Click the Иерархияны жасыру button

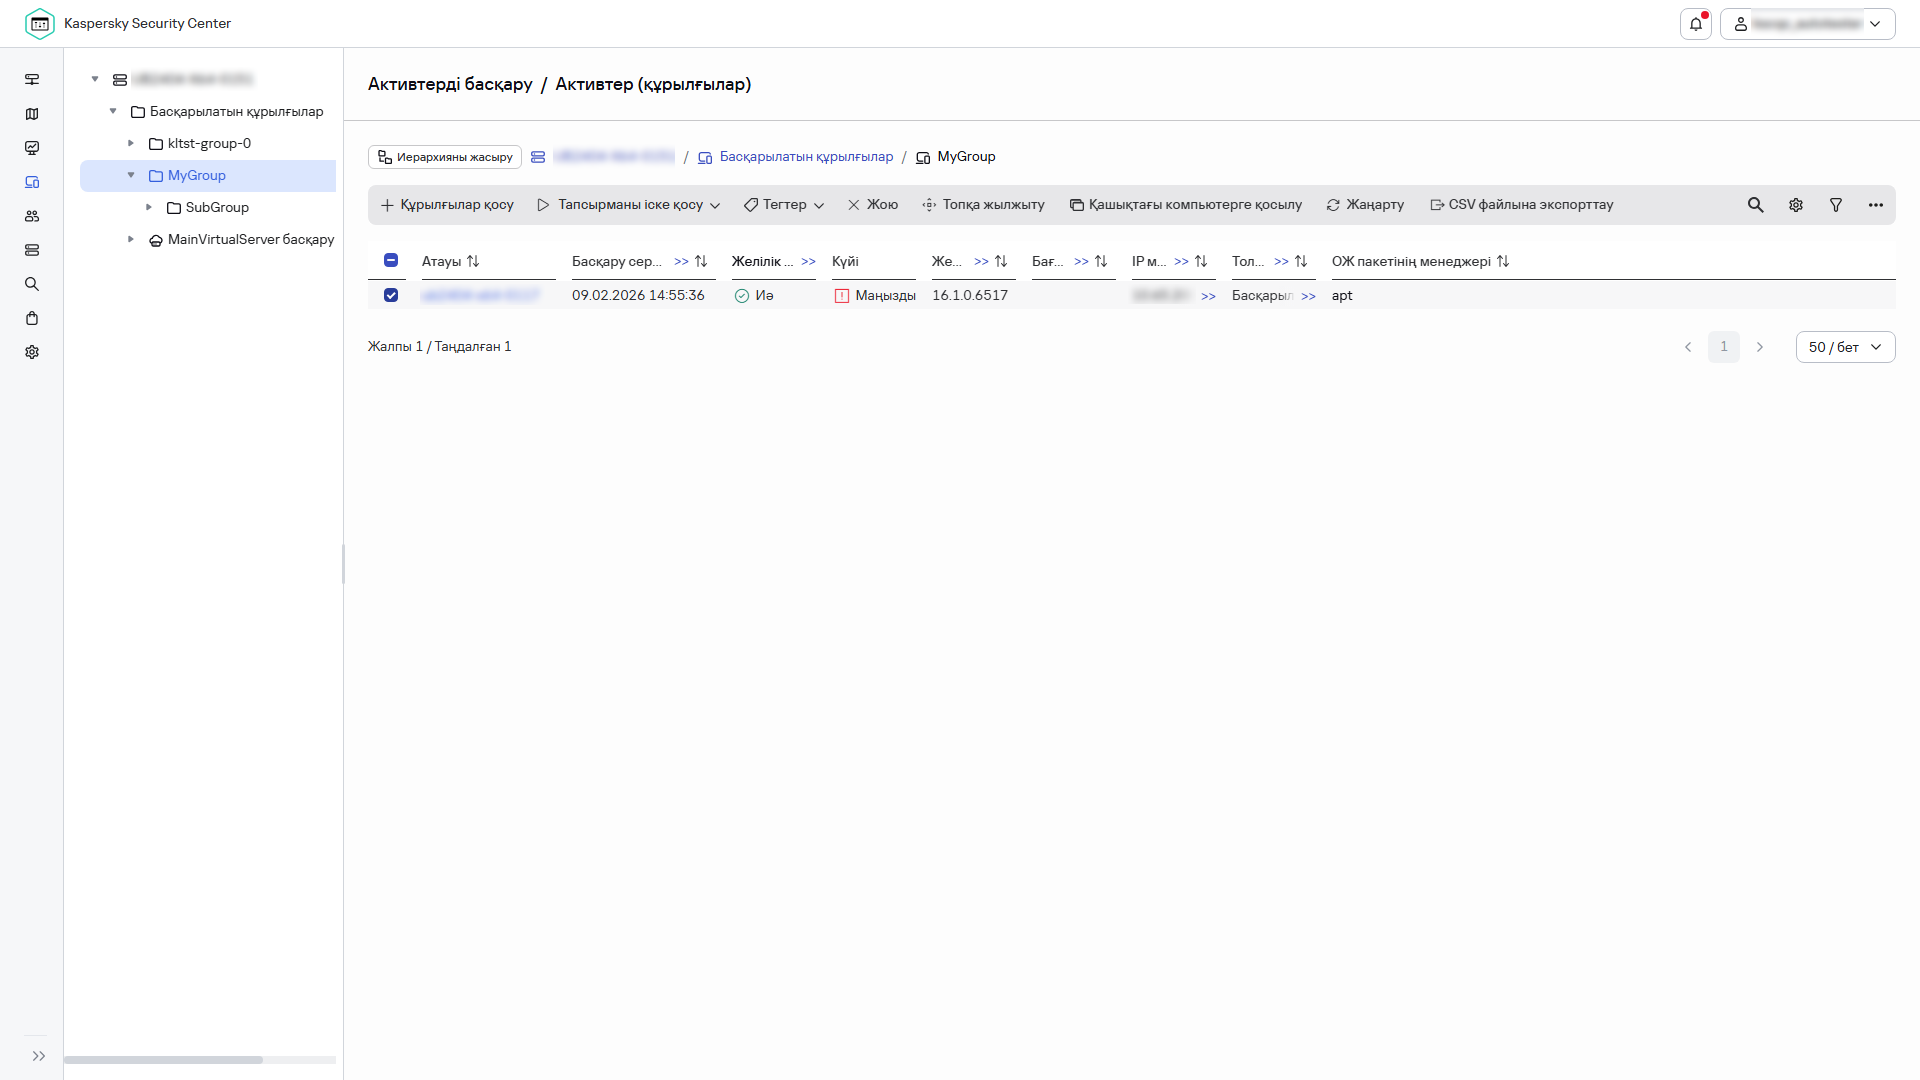(445, 157)
